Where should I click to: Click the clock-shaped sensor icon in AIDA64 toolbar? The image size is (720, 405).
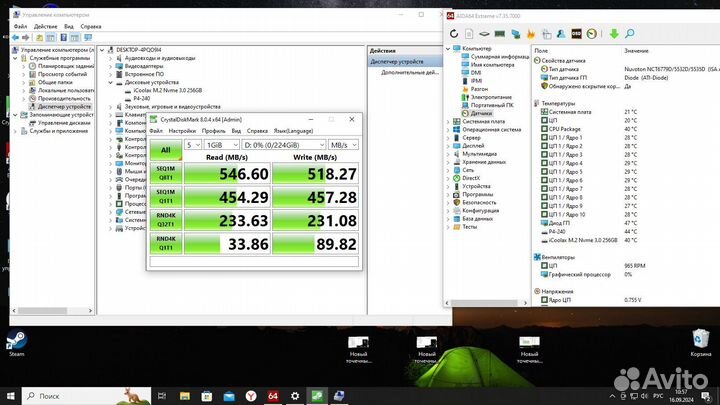592,34
